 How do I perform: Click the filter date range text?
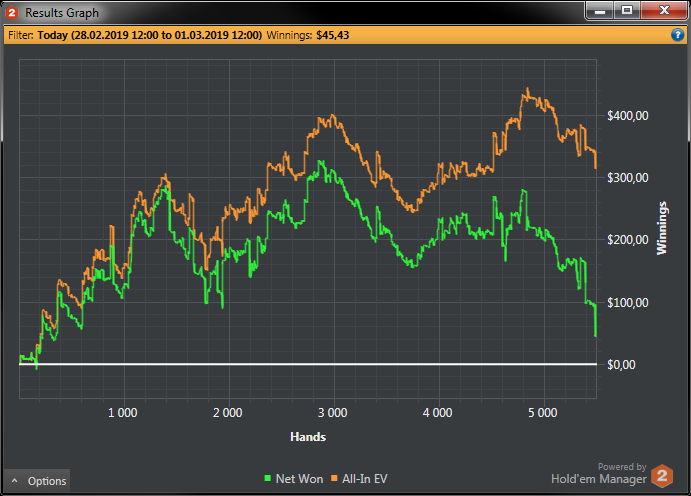point(149,35)
